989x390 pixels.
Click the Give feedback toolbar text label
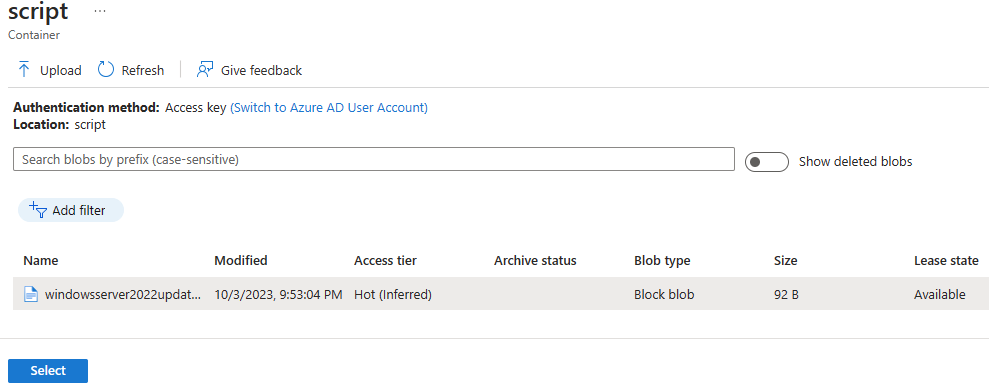pos(261,70)
